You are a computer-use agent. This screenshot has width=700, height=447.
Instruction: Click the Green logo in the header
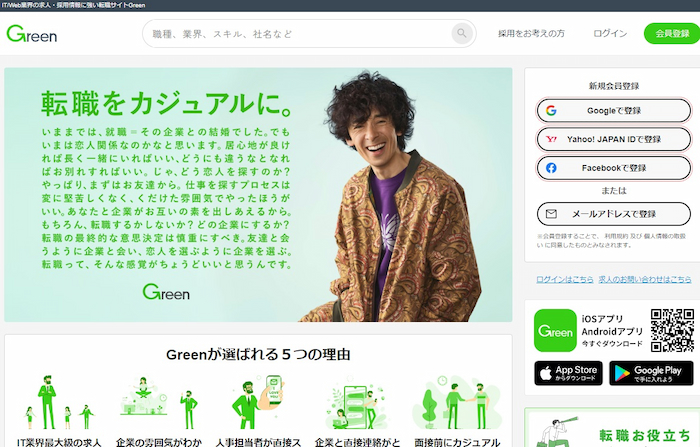coord(32,34)
